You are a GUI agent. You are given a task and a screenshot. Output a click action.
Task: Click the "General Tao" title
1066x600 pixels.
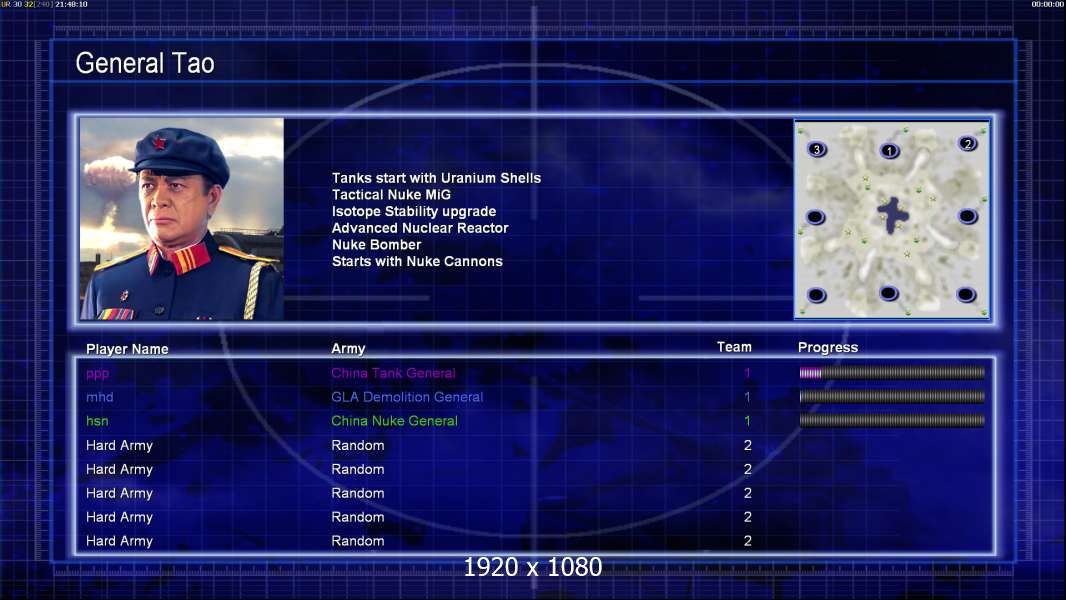[x=145, y=63]
